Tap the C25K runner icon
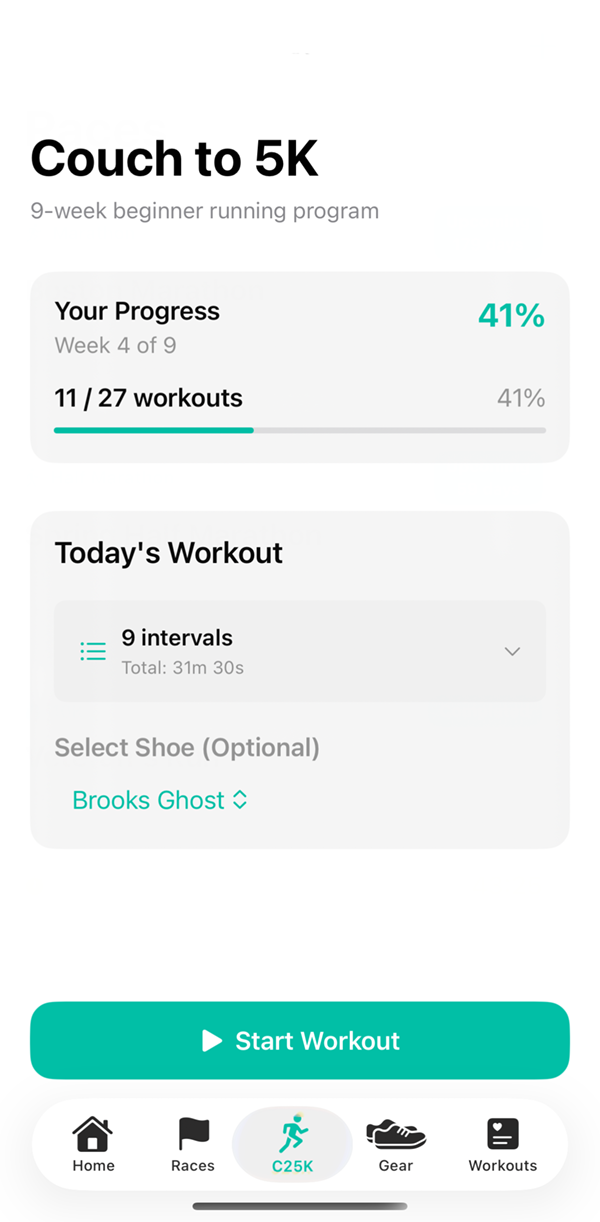Viewport: 600px width, 1222px height. (292, 1133)
